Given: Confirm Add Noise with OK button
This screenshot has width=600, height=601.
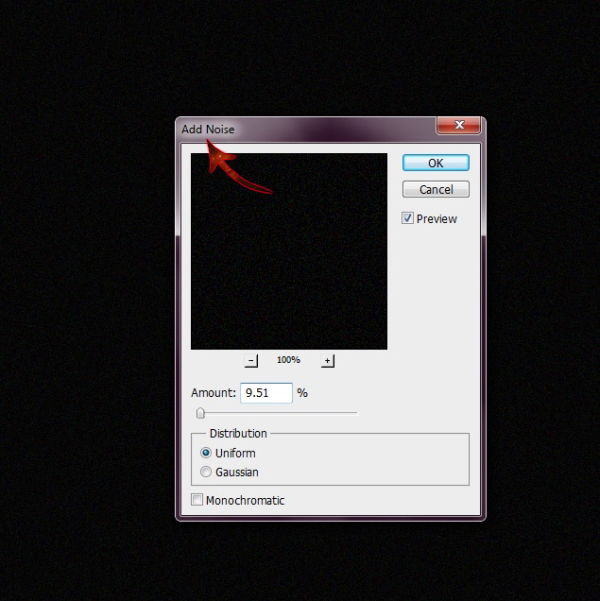Looking at the screenshot, I should [x=436, y=163].
